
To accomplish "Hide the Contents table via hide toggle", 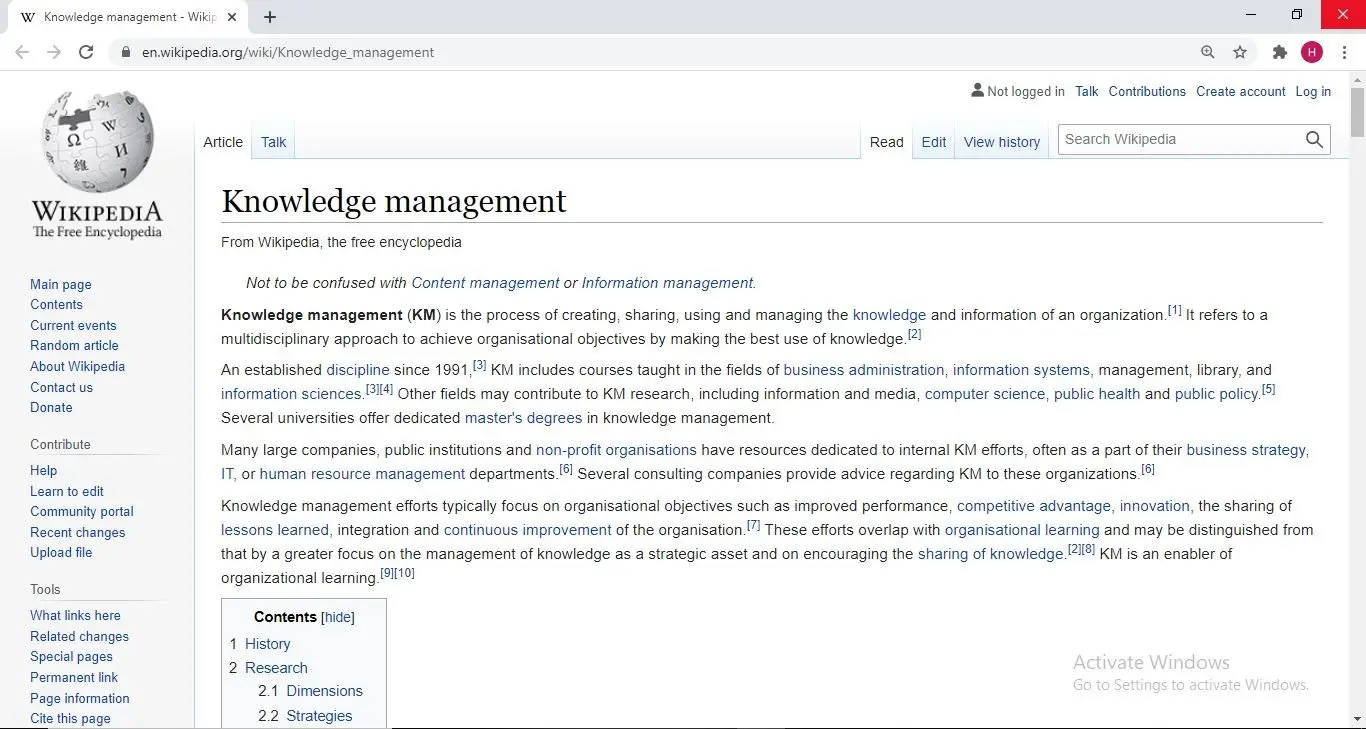I will click(338, 617).
